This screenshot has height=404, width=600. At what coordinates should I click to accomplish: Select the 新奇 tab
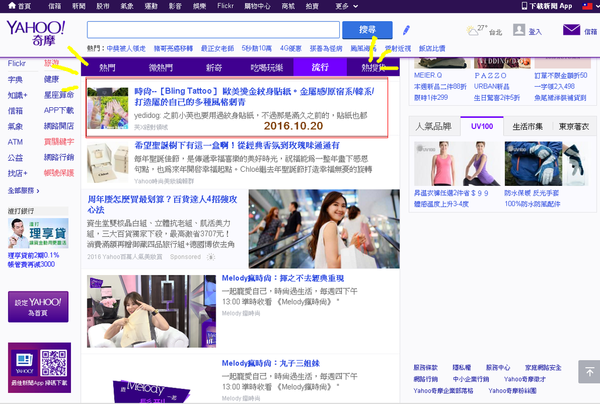click(x=214, y=68)
